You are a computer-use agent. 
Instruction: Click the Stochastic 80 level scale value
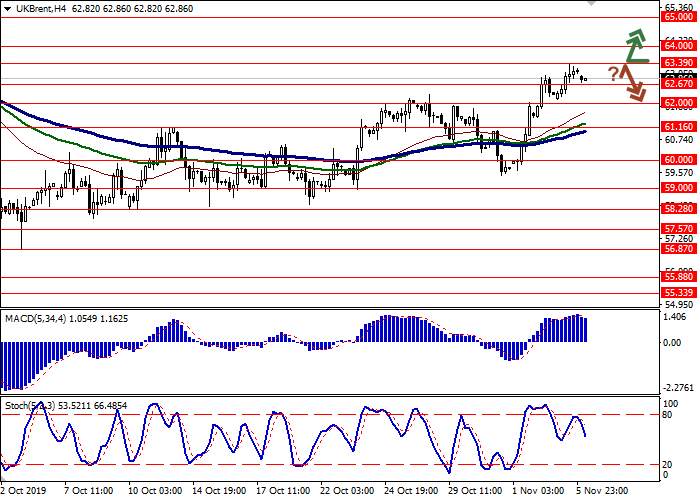point(669,414)
